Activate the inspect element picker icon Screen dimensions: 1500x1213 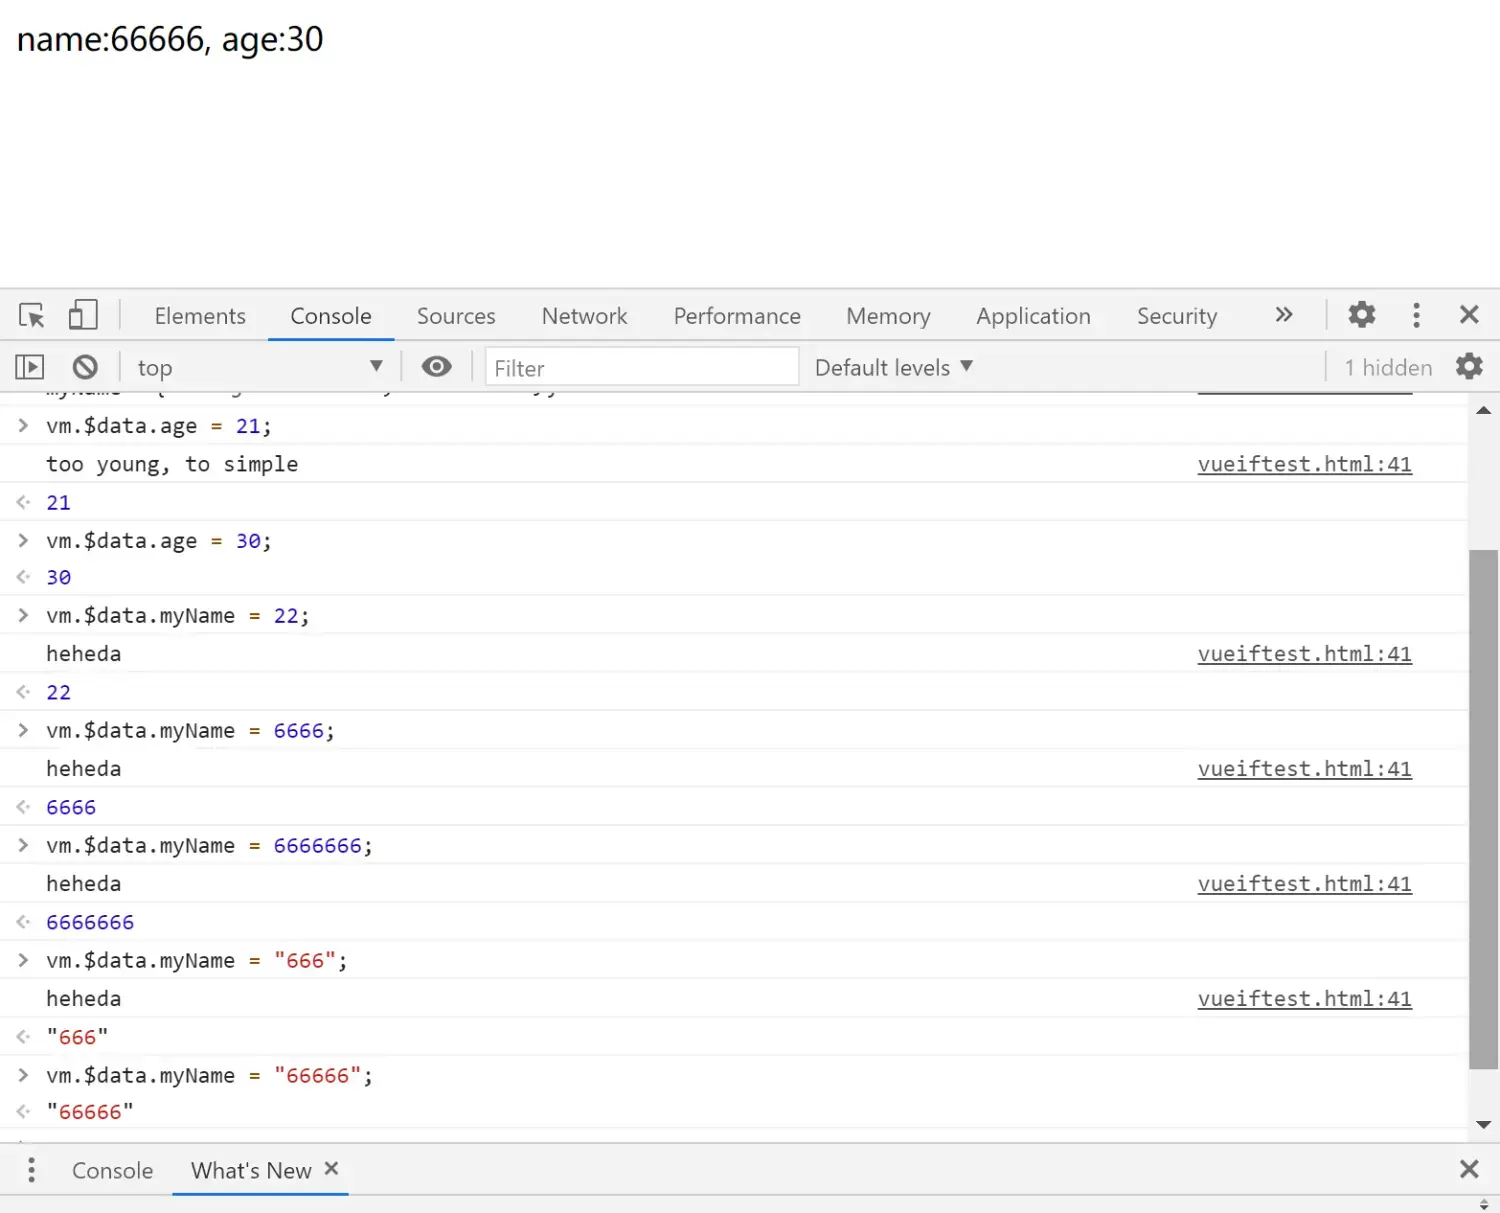click(32, 316)
